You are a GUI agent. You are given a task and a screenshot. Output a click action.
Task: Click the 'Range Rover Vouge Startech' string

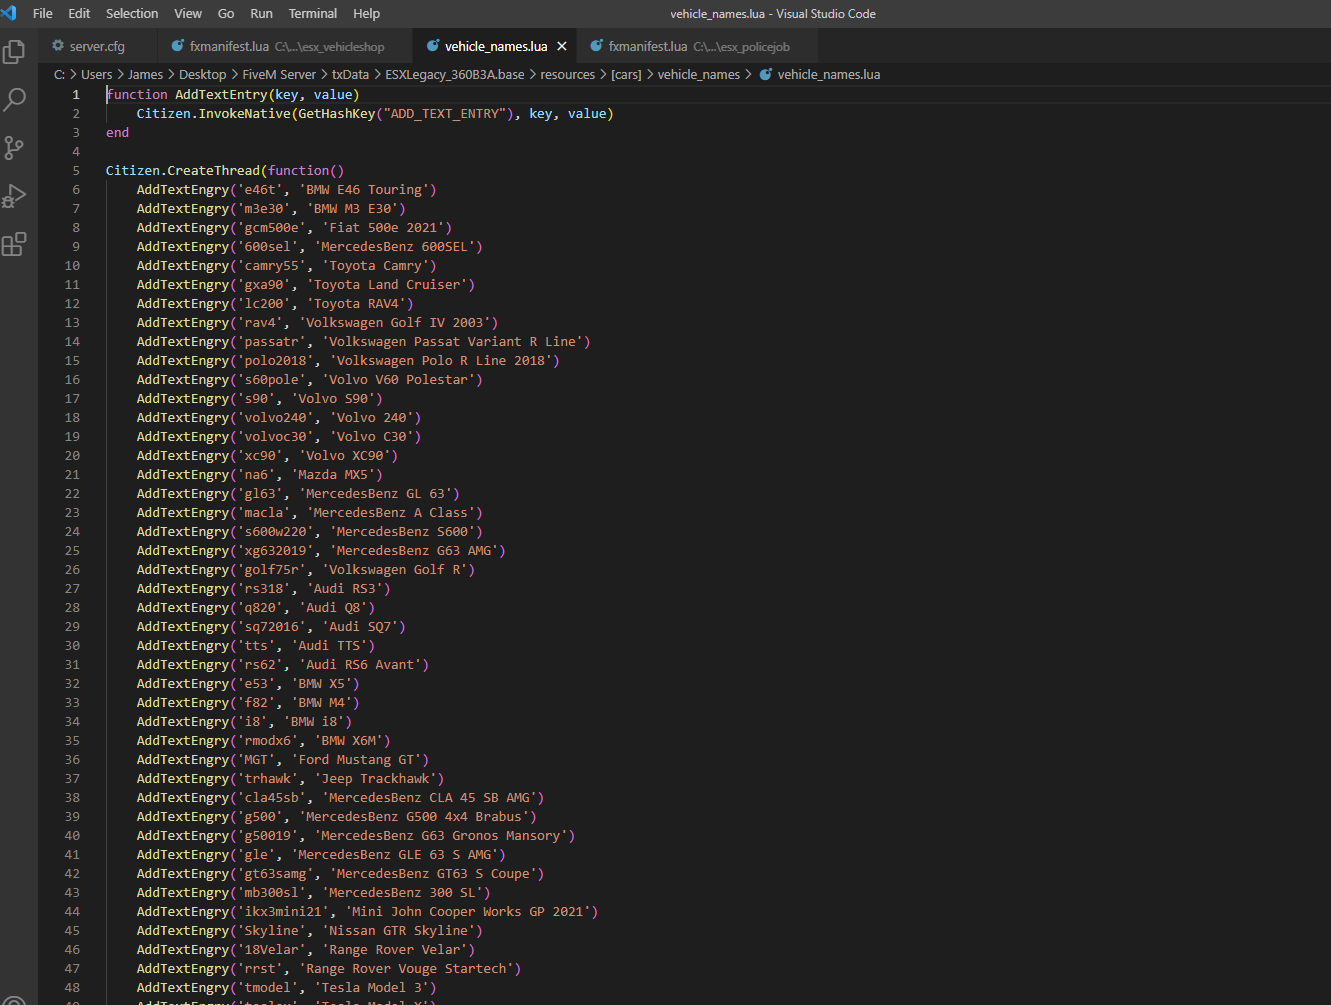tap(406, 968)
